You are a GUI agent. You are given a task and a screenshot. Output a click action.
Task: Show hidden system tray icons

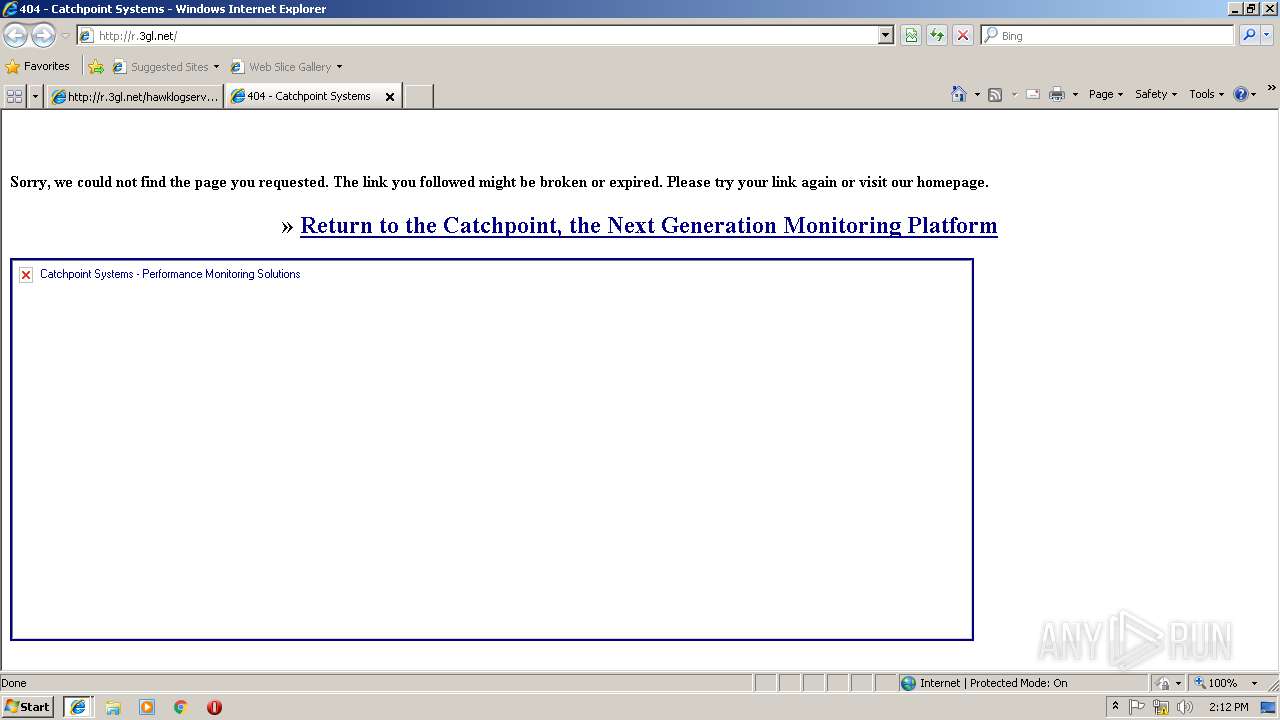point(1116,707)
